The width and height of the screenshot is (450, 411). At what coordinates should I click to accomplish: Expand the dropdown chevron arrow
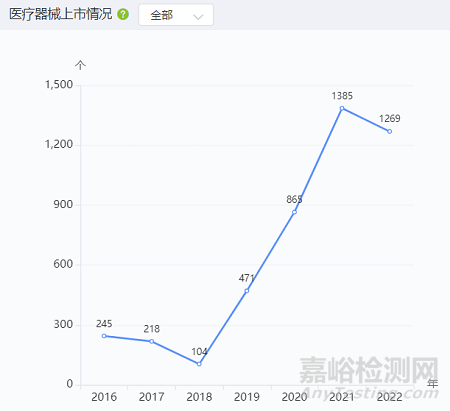(198, 16)
